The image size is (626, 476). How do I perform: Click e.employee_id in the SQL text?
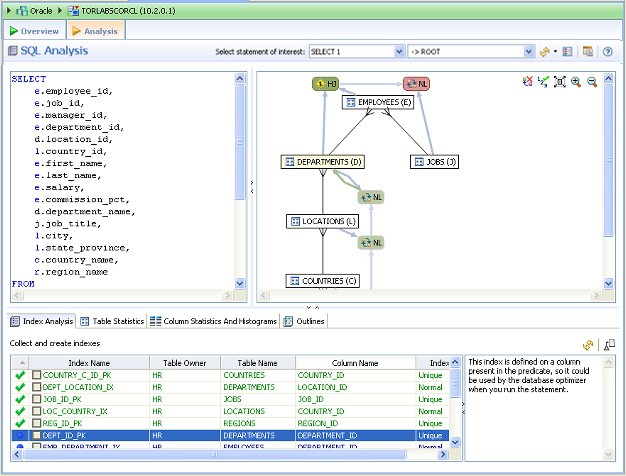[x=73, y=91]
